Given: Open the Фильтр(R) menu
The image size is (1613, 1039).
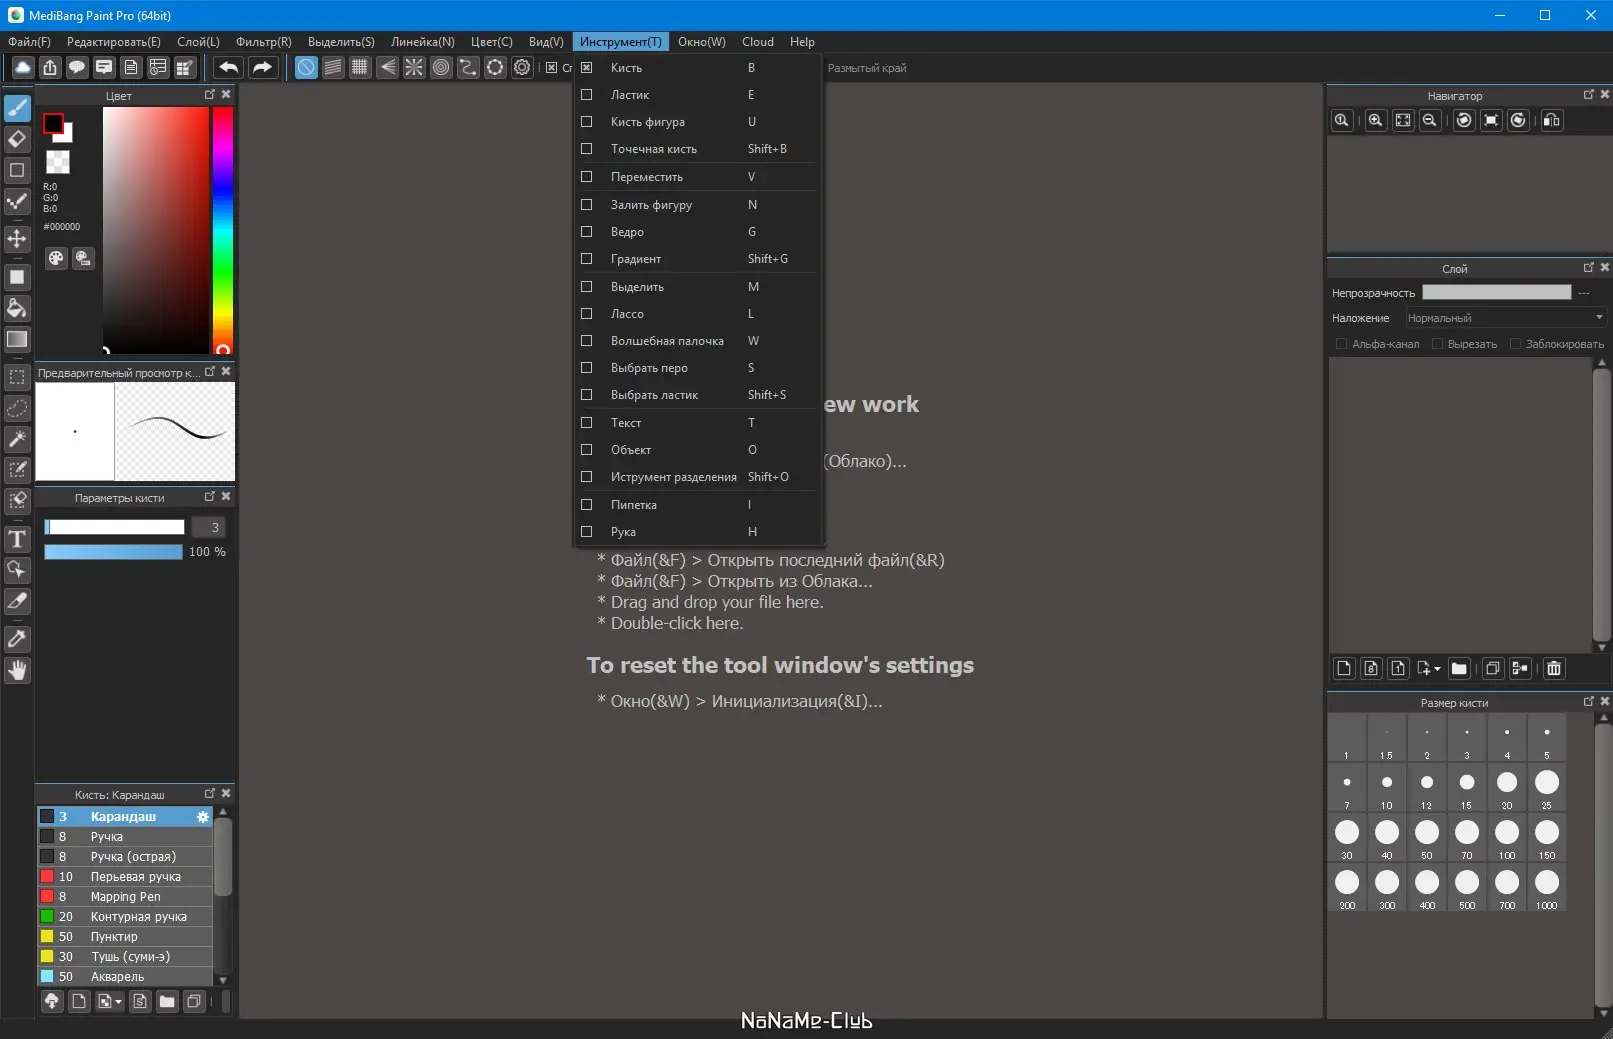Looking at the screenshot, I should pyautogui.click(x=264, y=42).
